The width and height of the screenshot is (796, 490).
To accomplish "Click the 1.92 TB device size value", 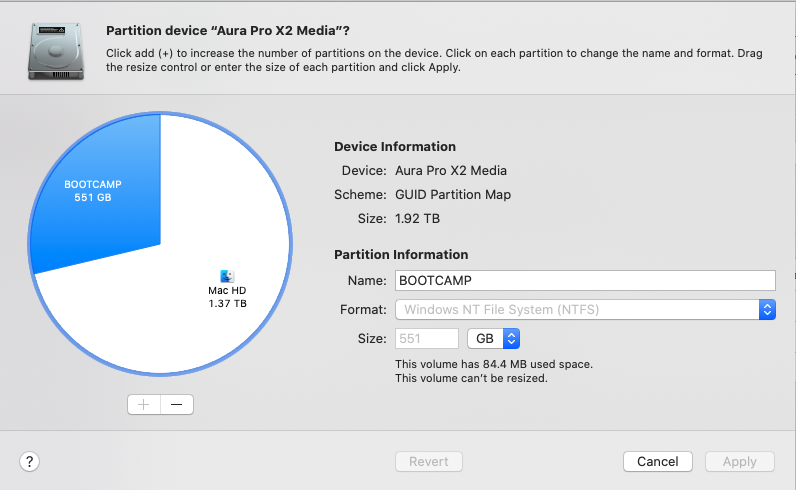I will [418, 218].
